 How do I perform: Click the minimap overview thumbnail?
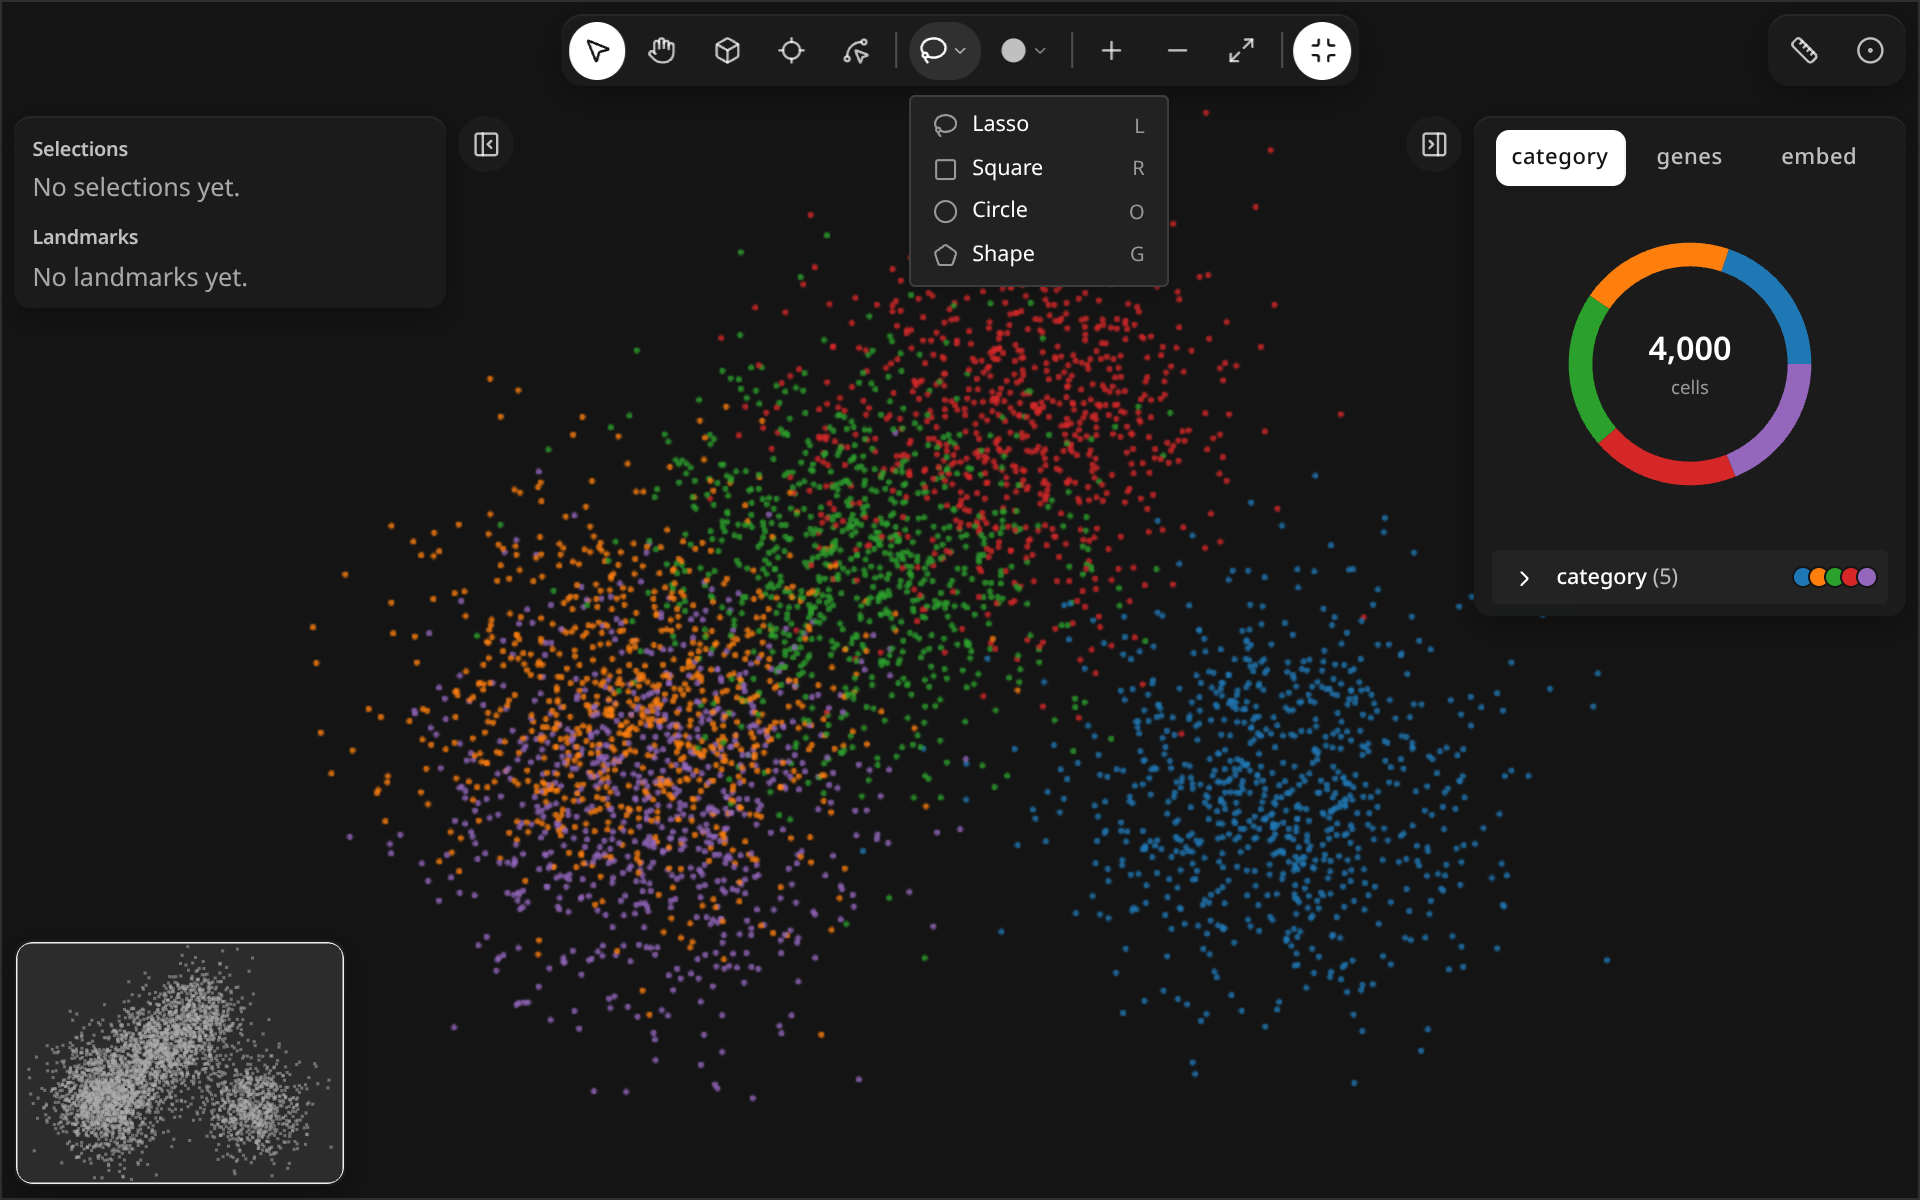(180, 1063)
